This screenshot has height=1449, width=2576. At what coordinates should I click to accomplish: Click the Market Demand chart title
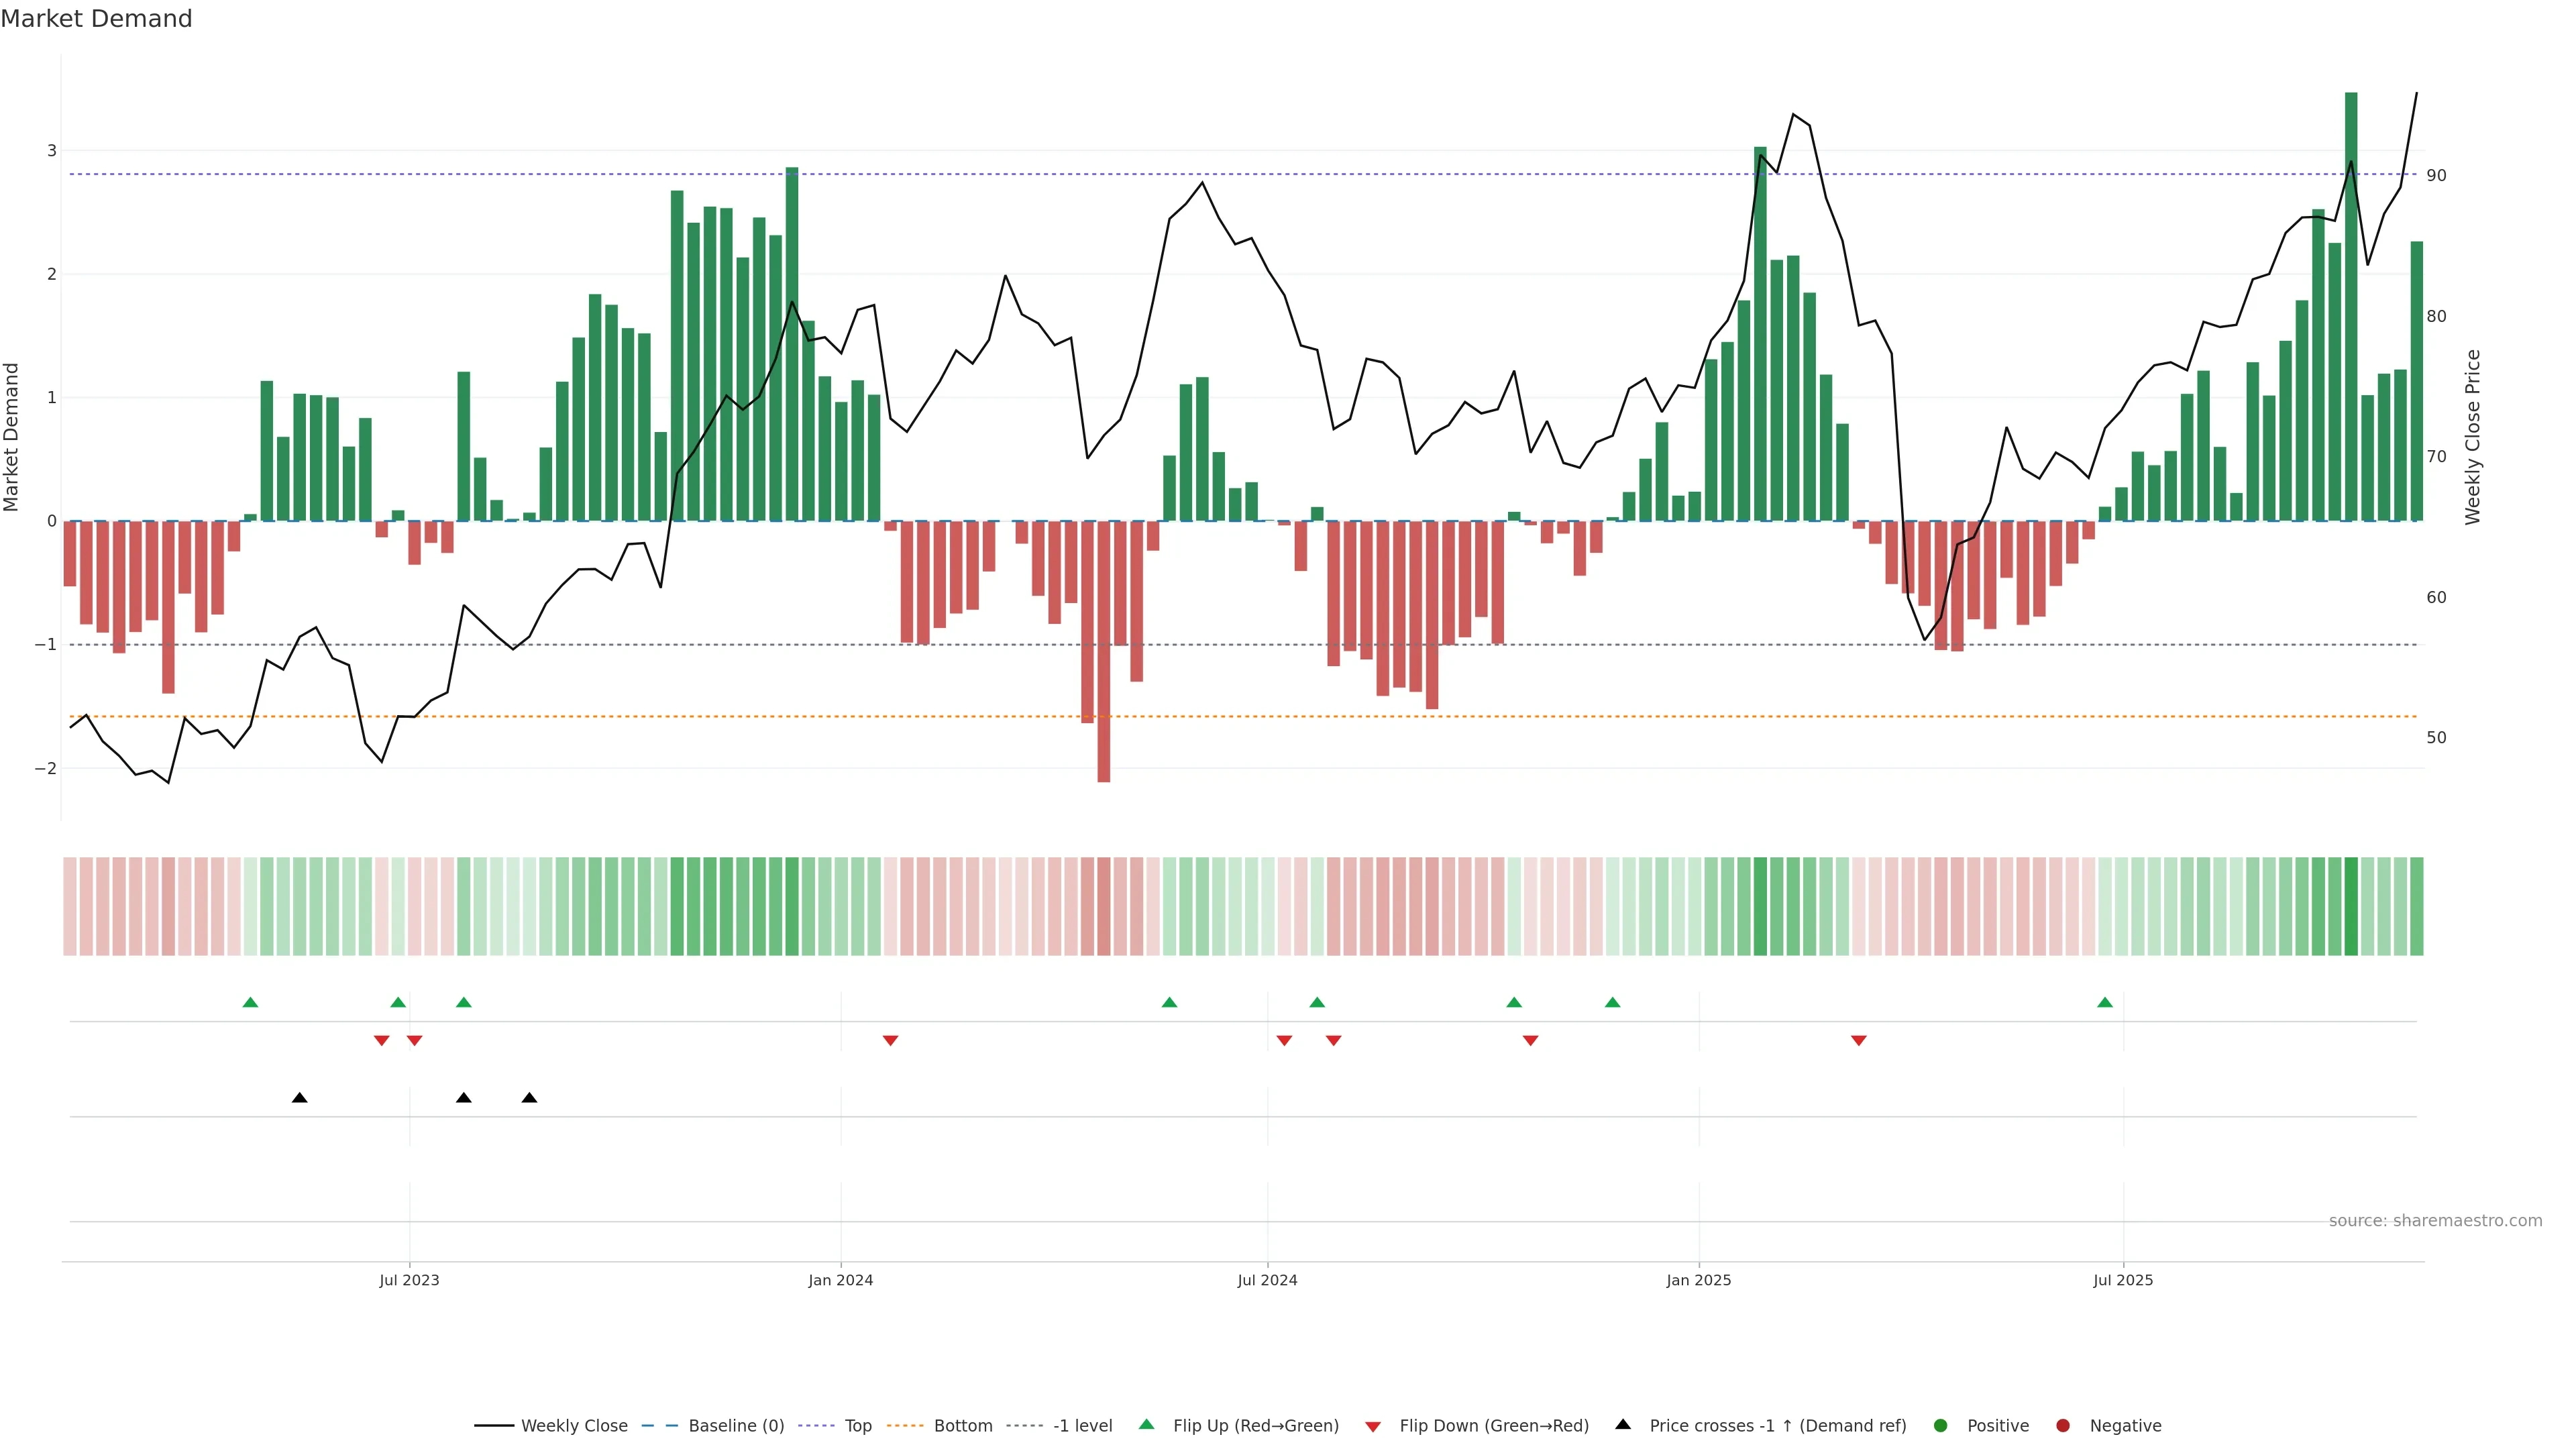point(96,19)
